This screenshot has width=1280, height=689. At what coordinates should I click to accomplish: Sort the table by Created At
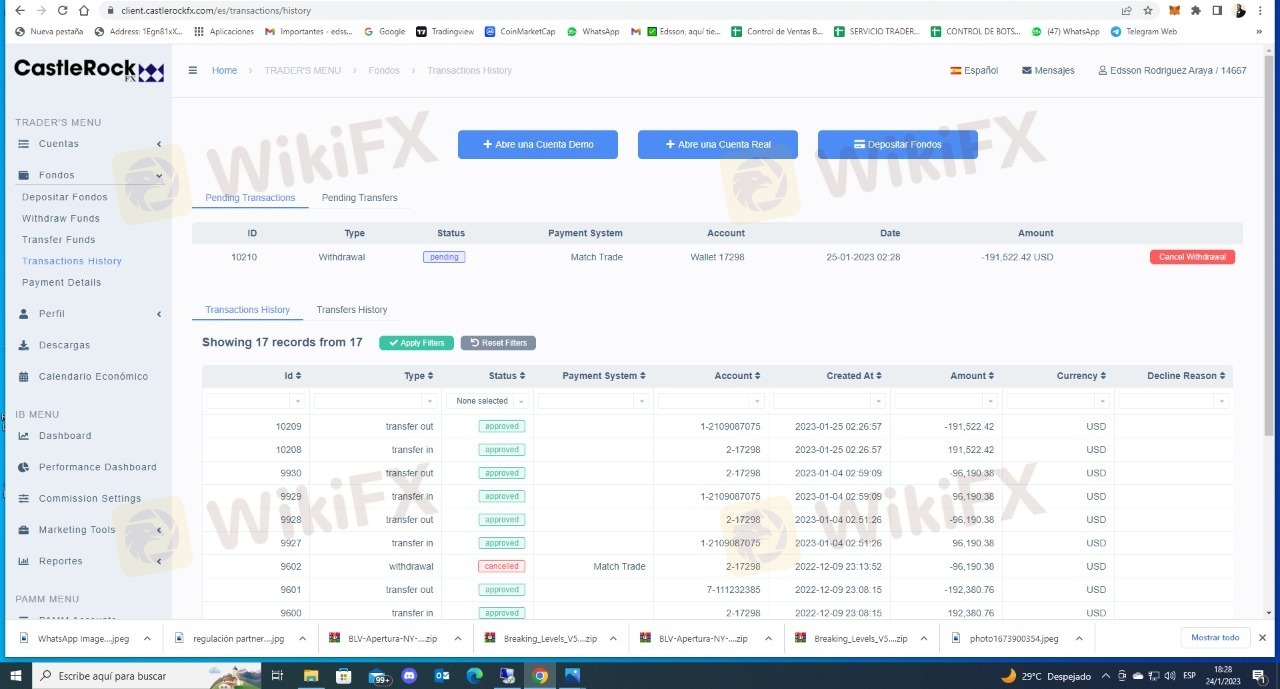854,376
